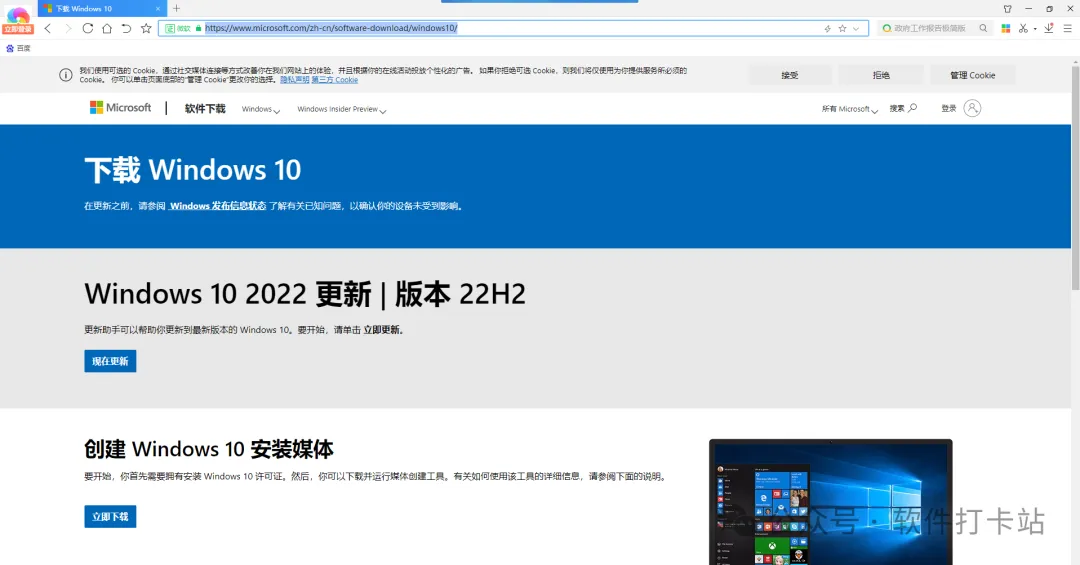Viewport: 1080px width, 565px height.
Task: Open the browser hamburger menu
Action: 1068,28
